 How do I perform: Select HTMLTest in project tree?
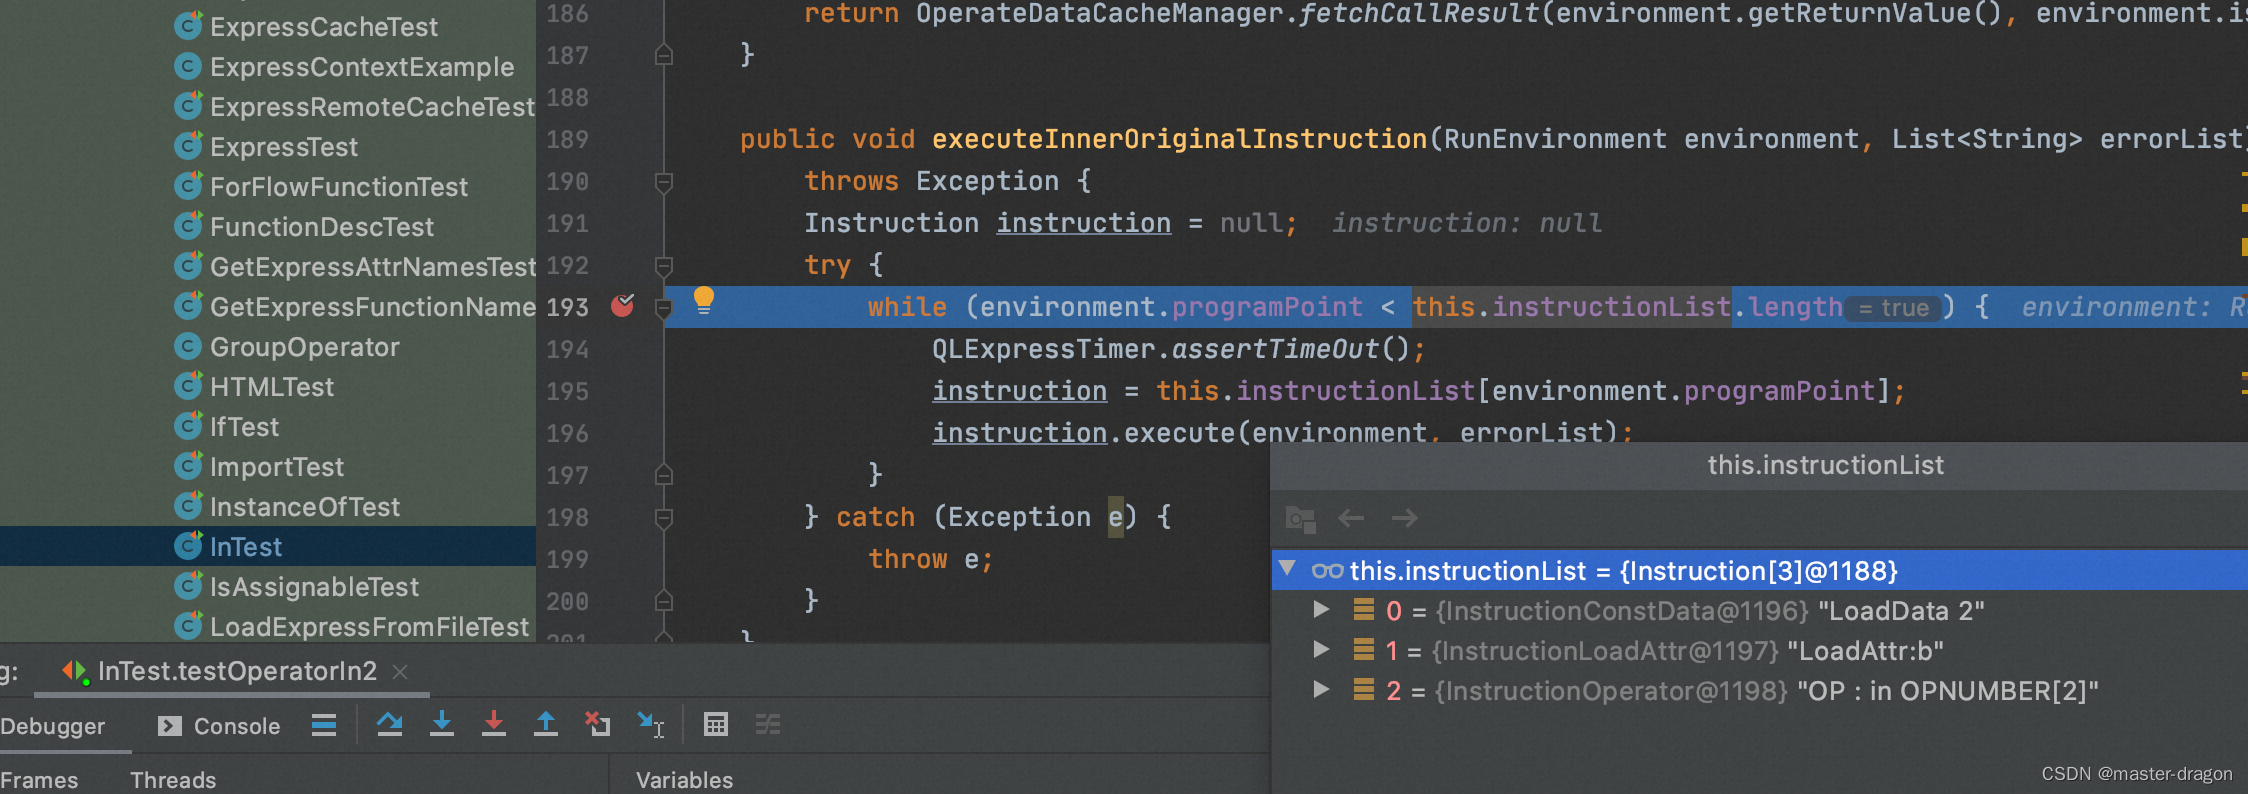tap(271, 387)
